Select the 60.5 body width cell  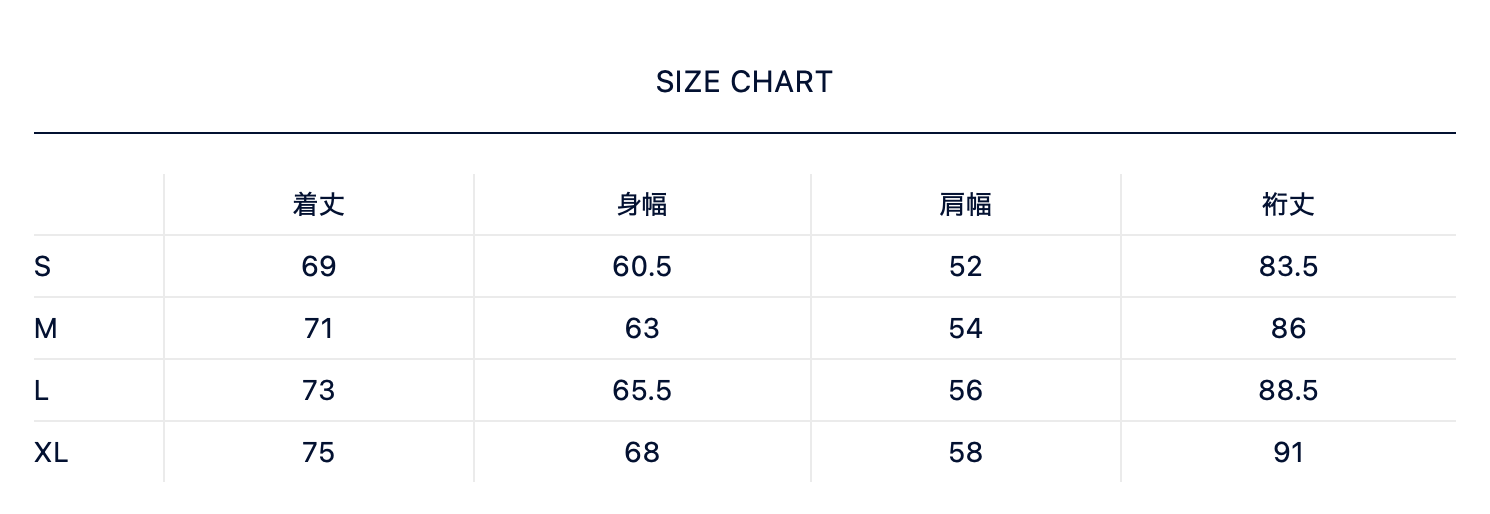coord(641,267)
